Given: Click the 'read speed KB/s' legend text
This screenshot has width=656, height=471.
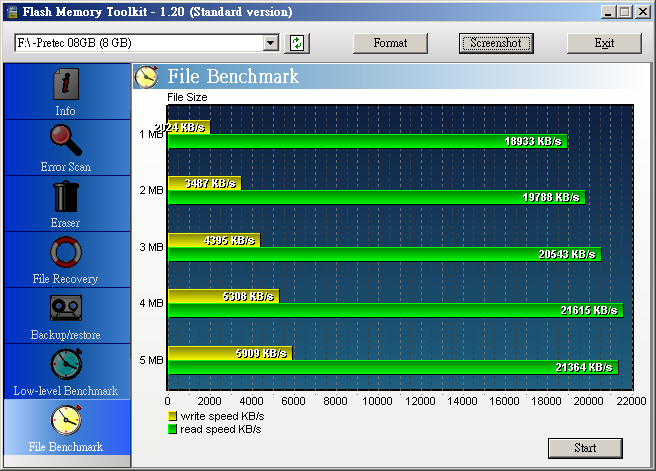Looking at the screenshot, I should point(220,429).
